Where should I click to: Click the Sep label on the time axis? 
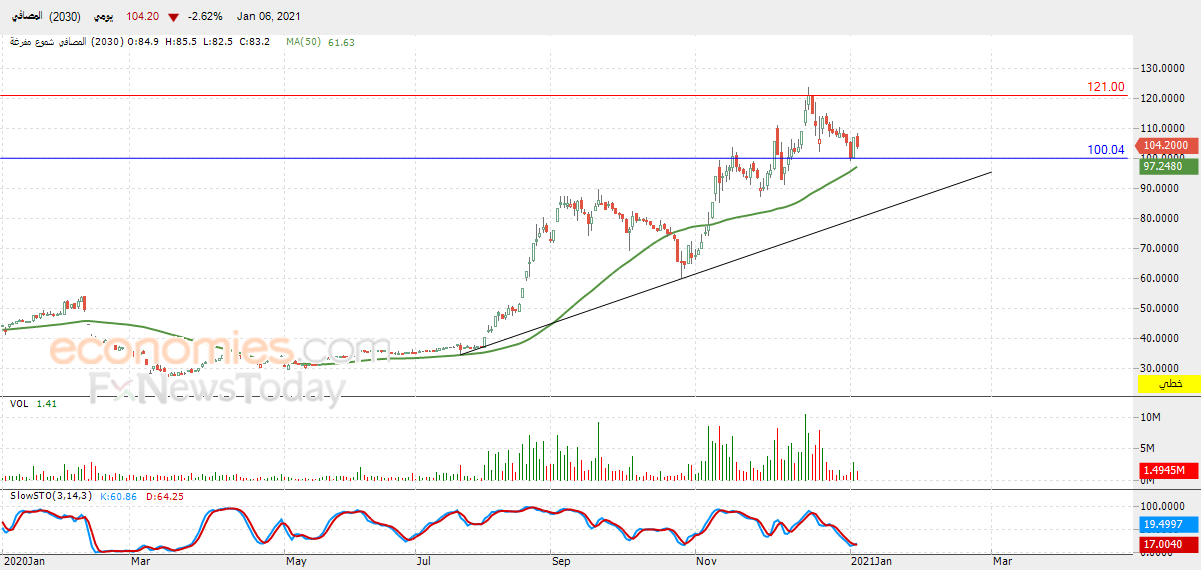click(x=561, y=562)
